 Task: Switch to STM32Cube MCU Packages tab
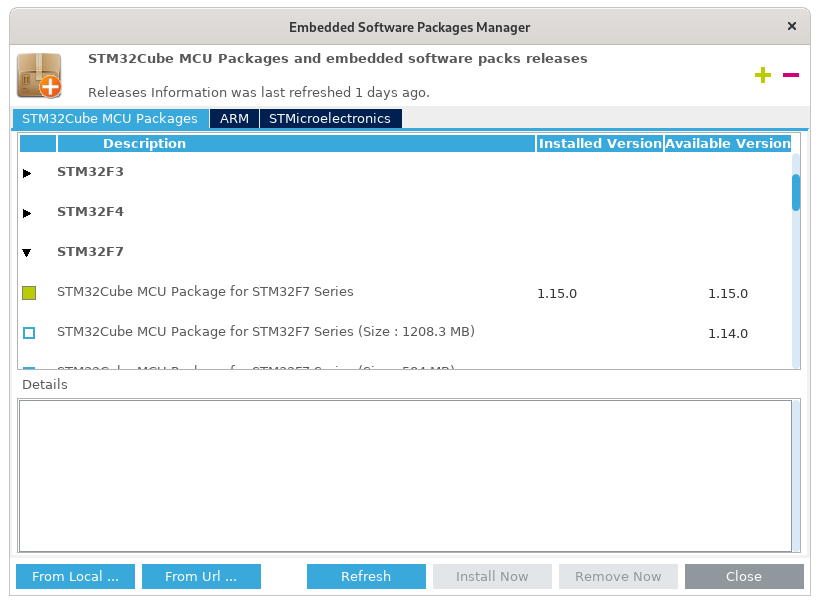(110, 118)
